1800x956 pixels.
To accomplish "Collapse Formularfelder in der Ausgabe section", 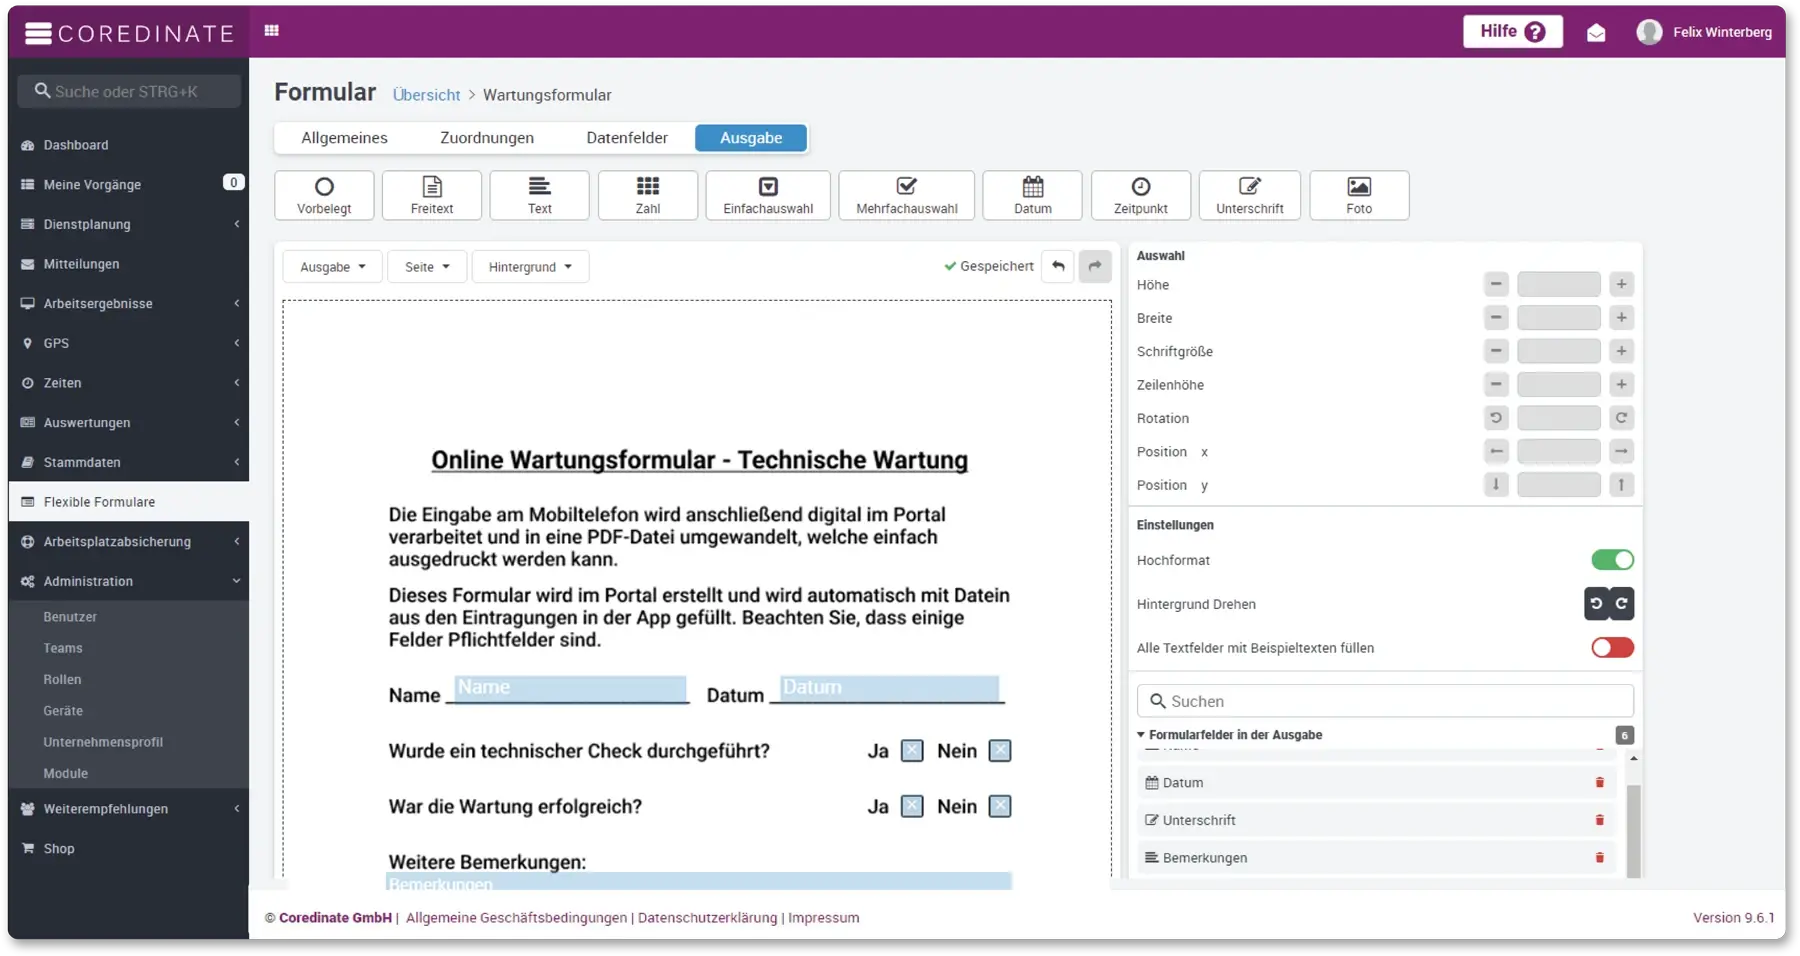I will pos(1141,735).
